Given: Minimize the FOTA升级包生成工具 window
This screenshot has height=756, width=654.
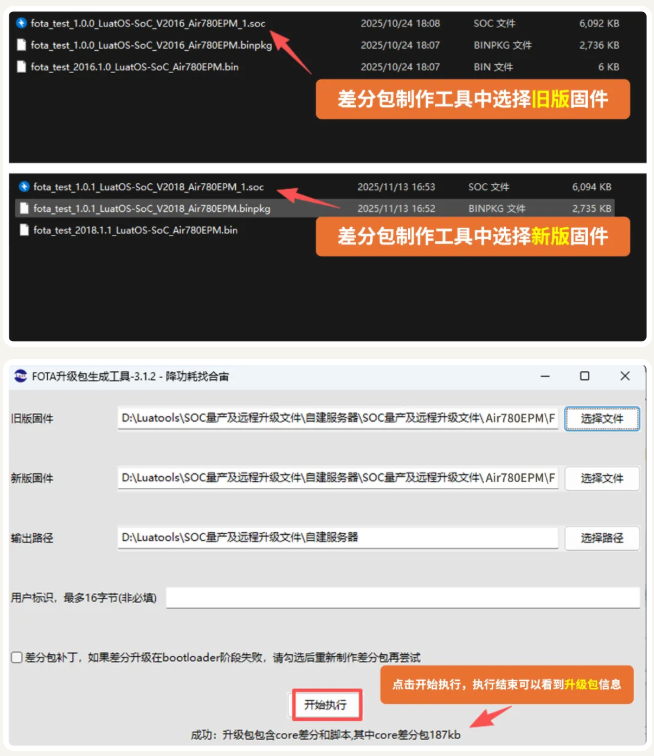Looking at the screenshot, I should click(545, 376).
